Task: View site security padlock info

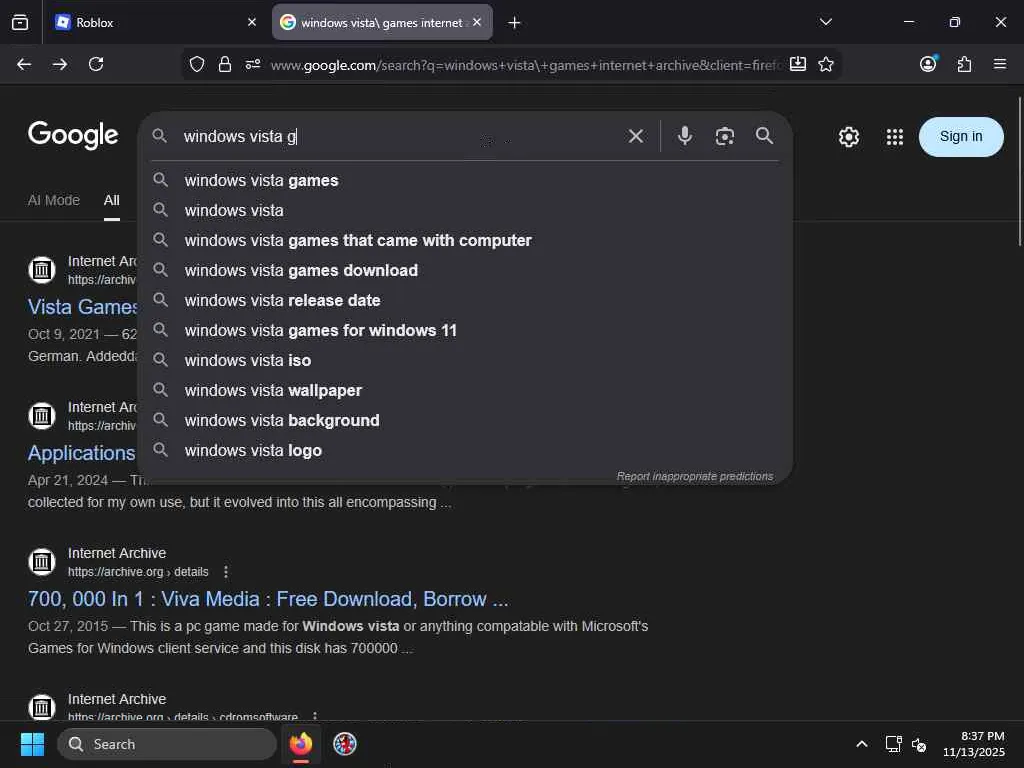Action: [x=225, y=64]
